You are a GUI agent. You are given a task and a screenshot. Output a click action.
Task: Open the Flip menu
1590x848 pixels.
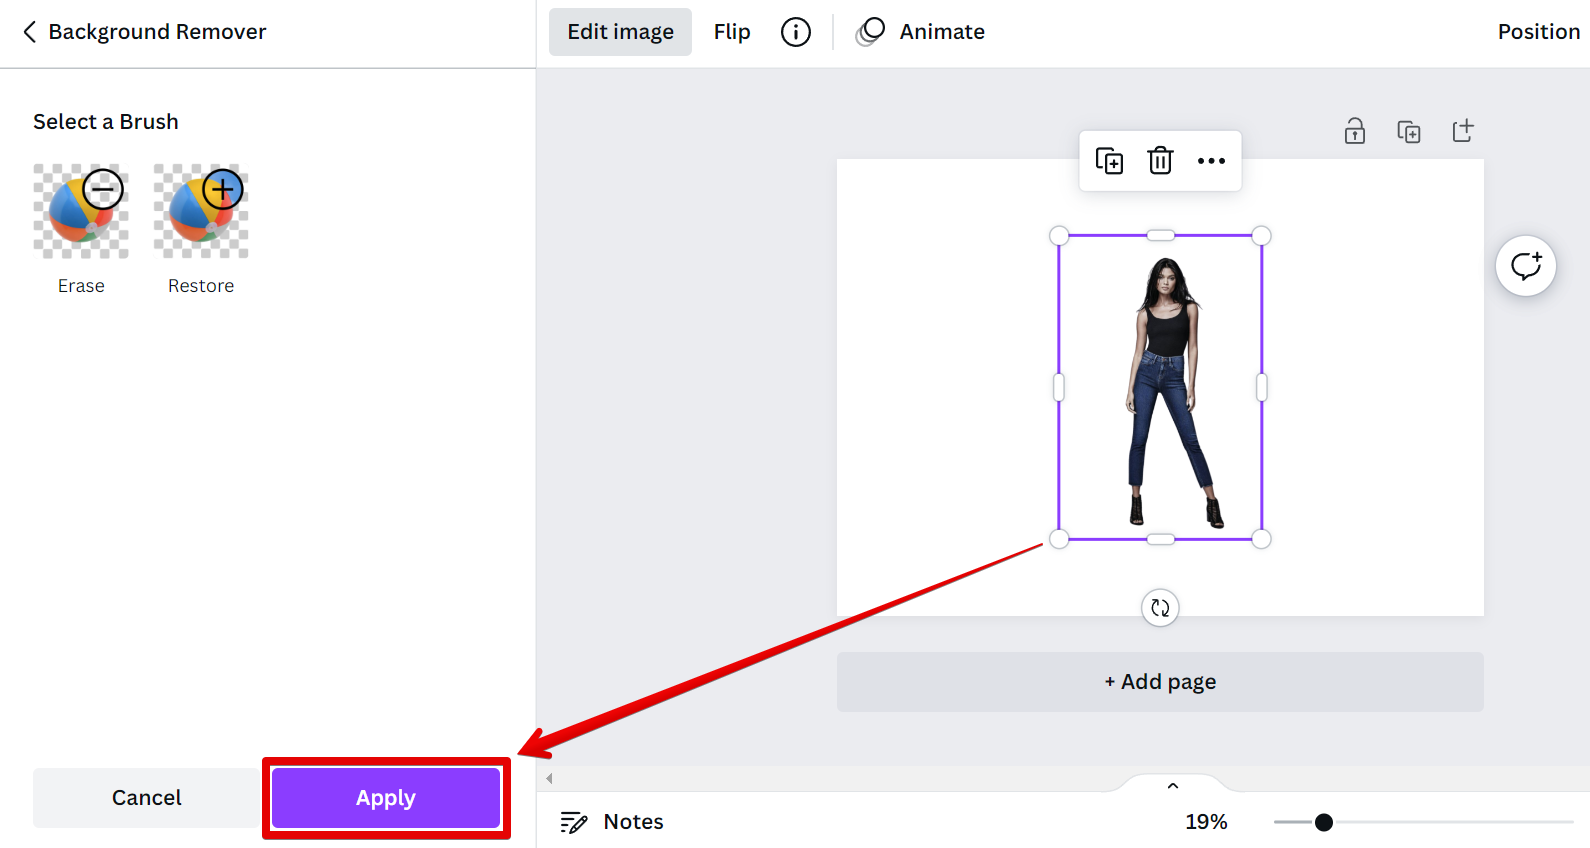pos(732,32)
